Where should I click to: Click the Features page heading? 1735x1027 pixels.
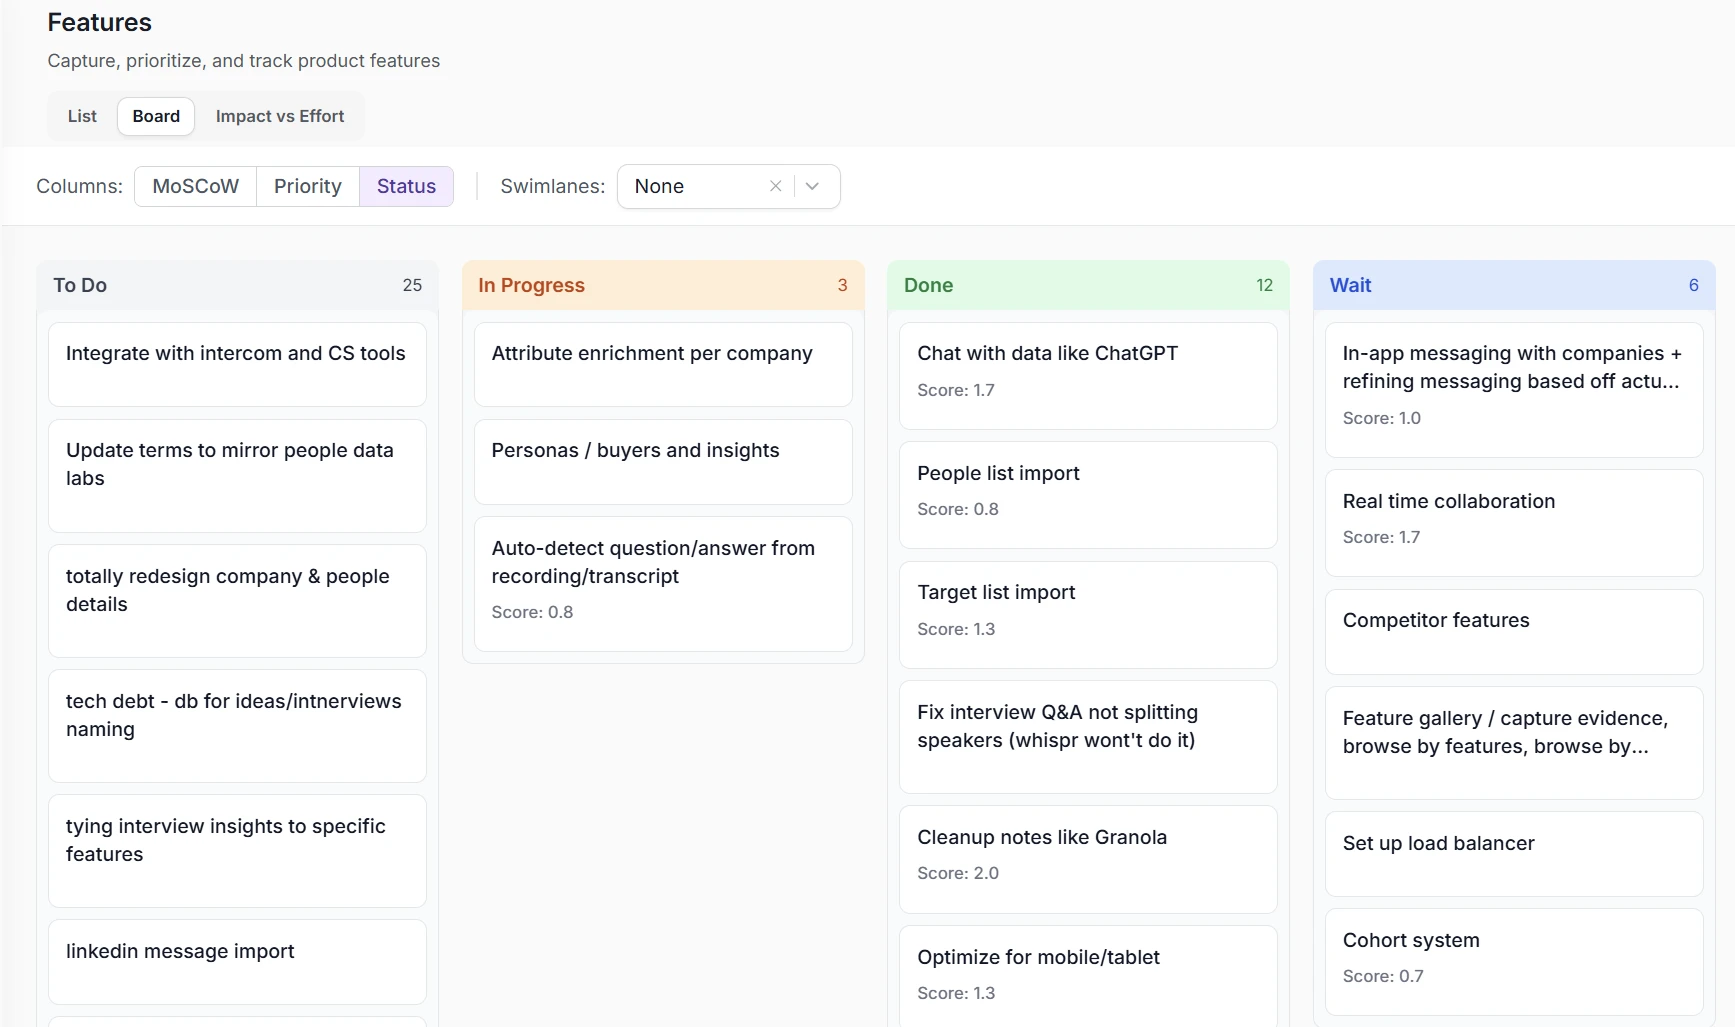99,23
